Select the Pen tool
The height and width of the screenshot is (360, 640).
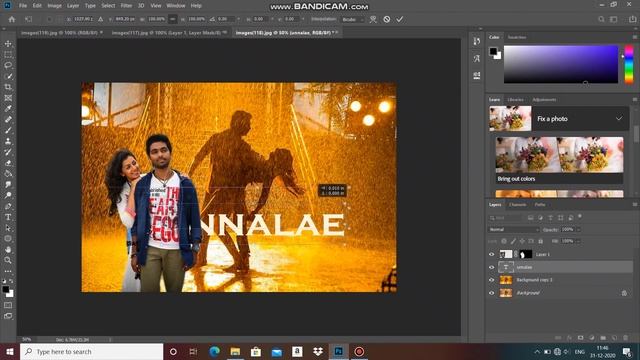(8, 206)
